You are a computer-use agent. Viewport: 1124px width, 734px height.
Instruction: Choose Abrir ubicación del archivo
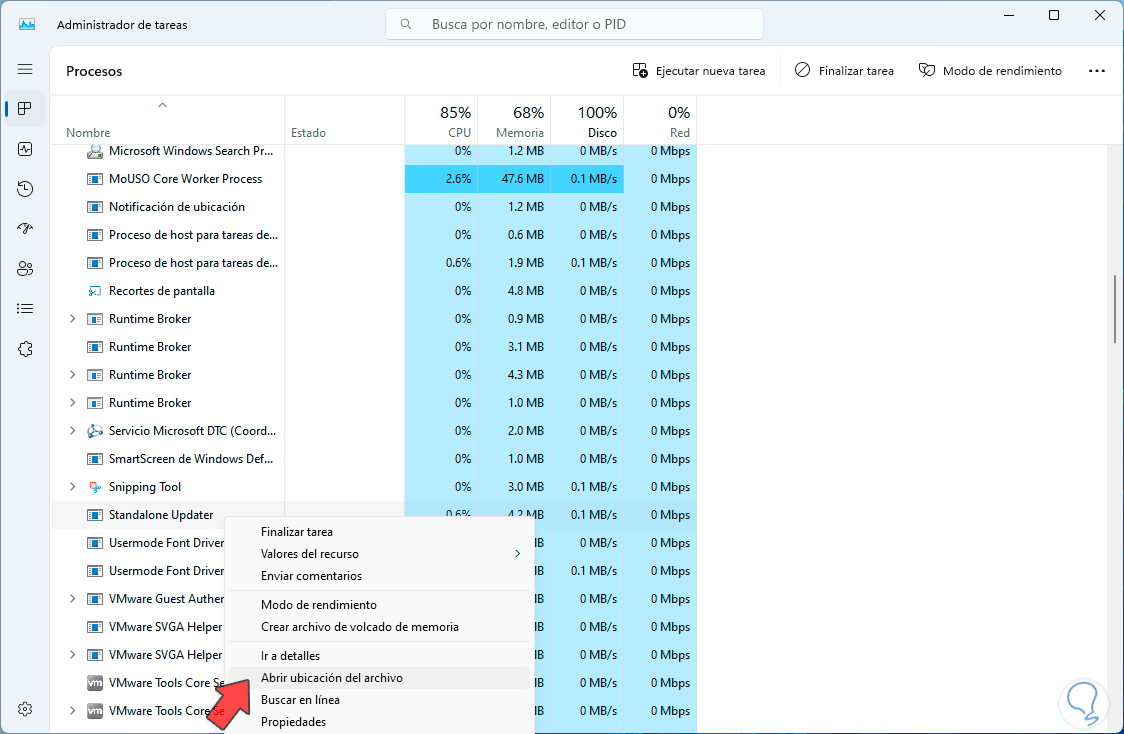(x=379, y=678)
